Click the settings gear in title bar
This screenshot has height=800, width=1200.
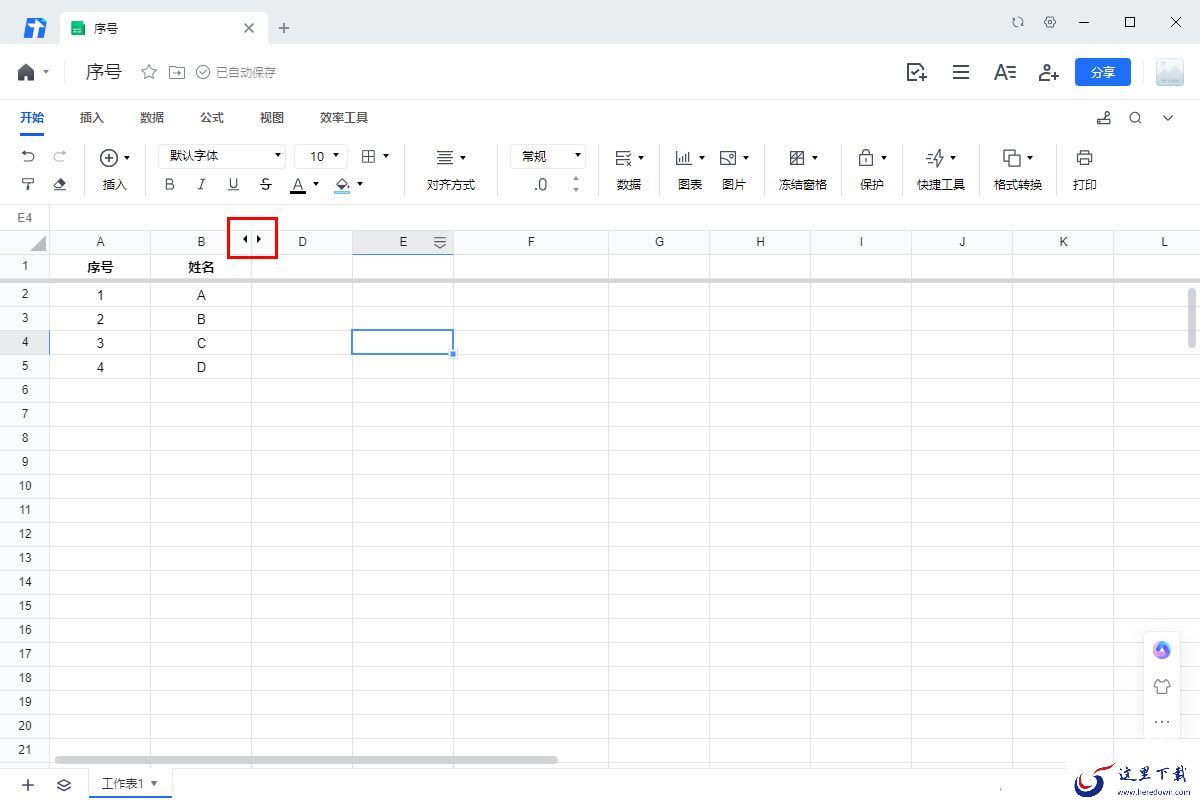[x=1050, y=22]
